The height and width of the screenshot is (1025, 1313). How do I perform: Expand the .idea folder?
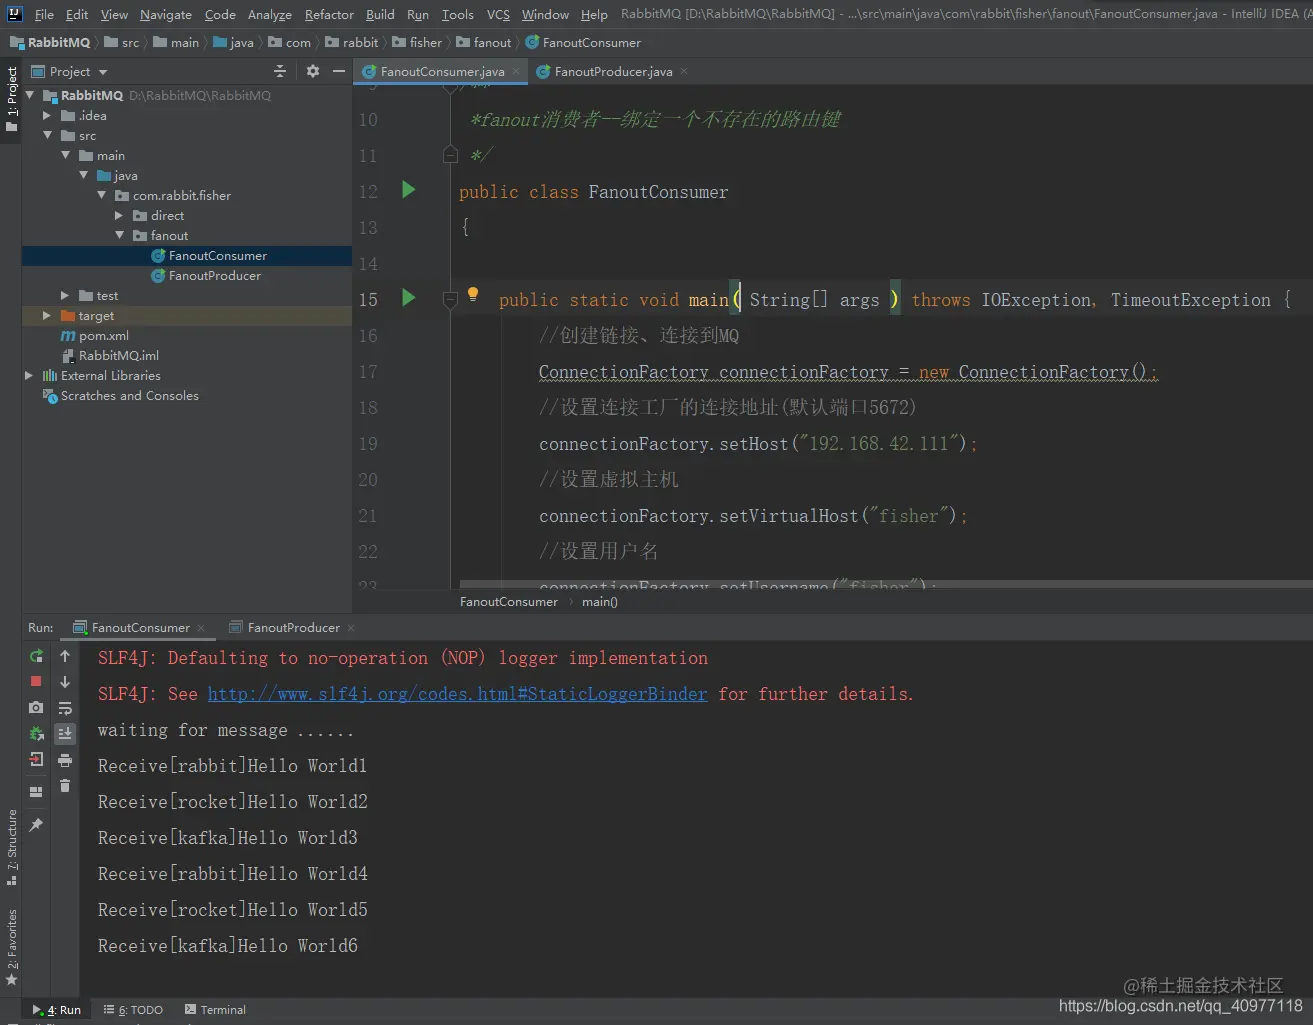click(x=47, y=115)
